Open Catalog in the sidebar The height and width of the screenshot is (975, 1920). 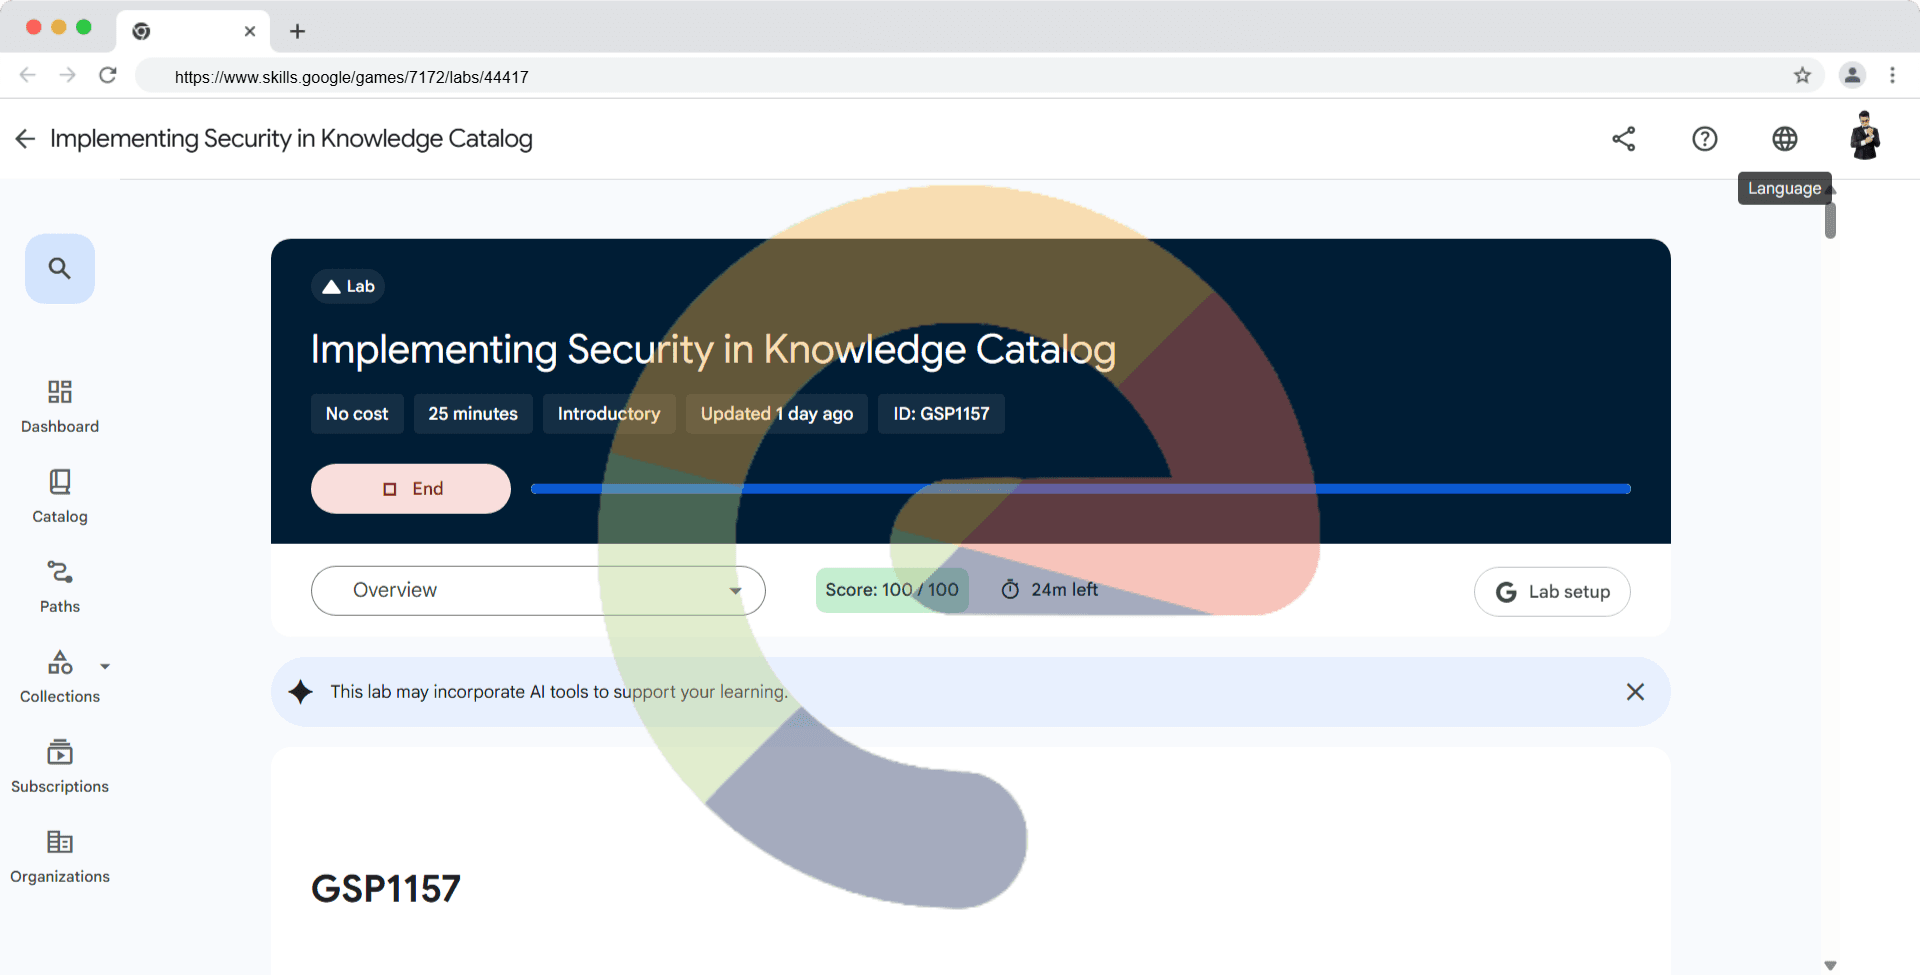point(60,496)
